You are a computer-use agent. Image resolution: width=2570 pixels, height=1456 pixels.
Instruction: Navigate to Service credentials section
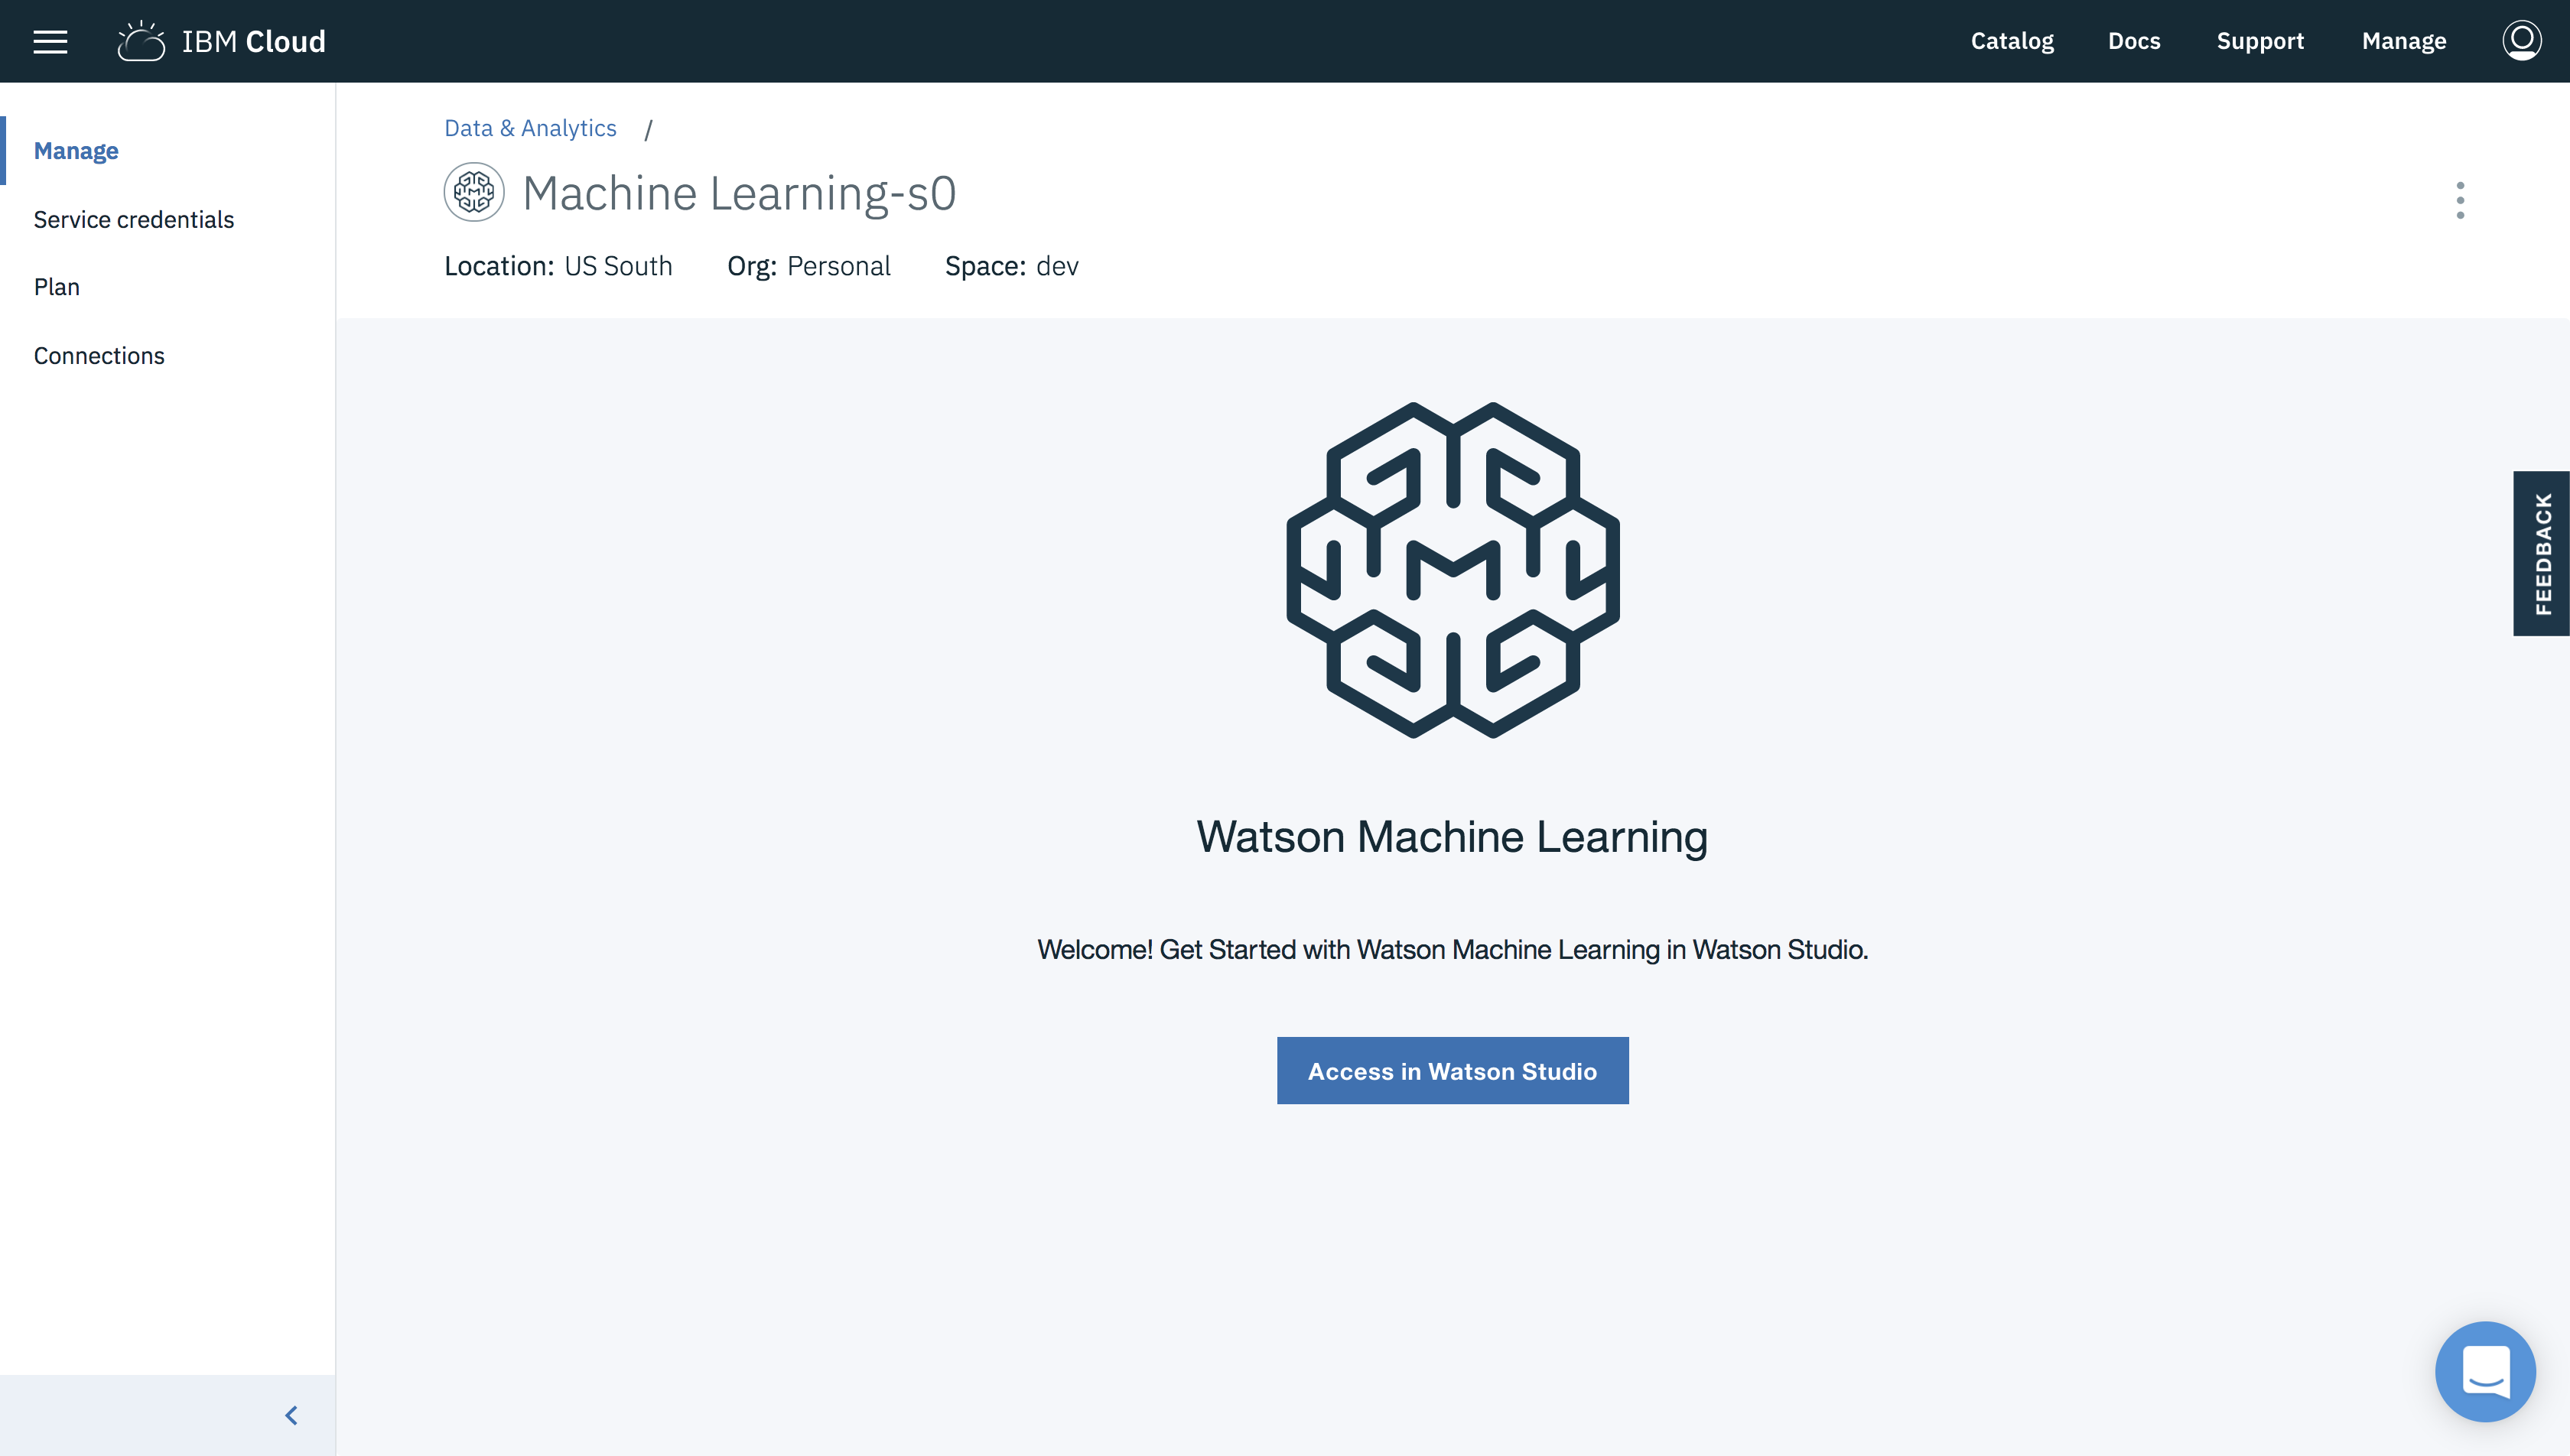(x=132, y=219)
